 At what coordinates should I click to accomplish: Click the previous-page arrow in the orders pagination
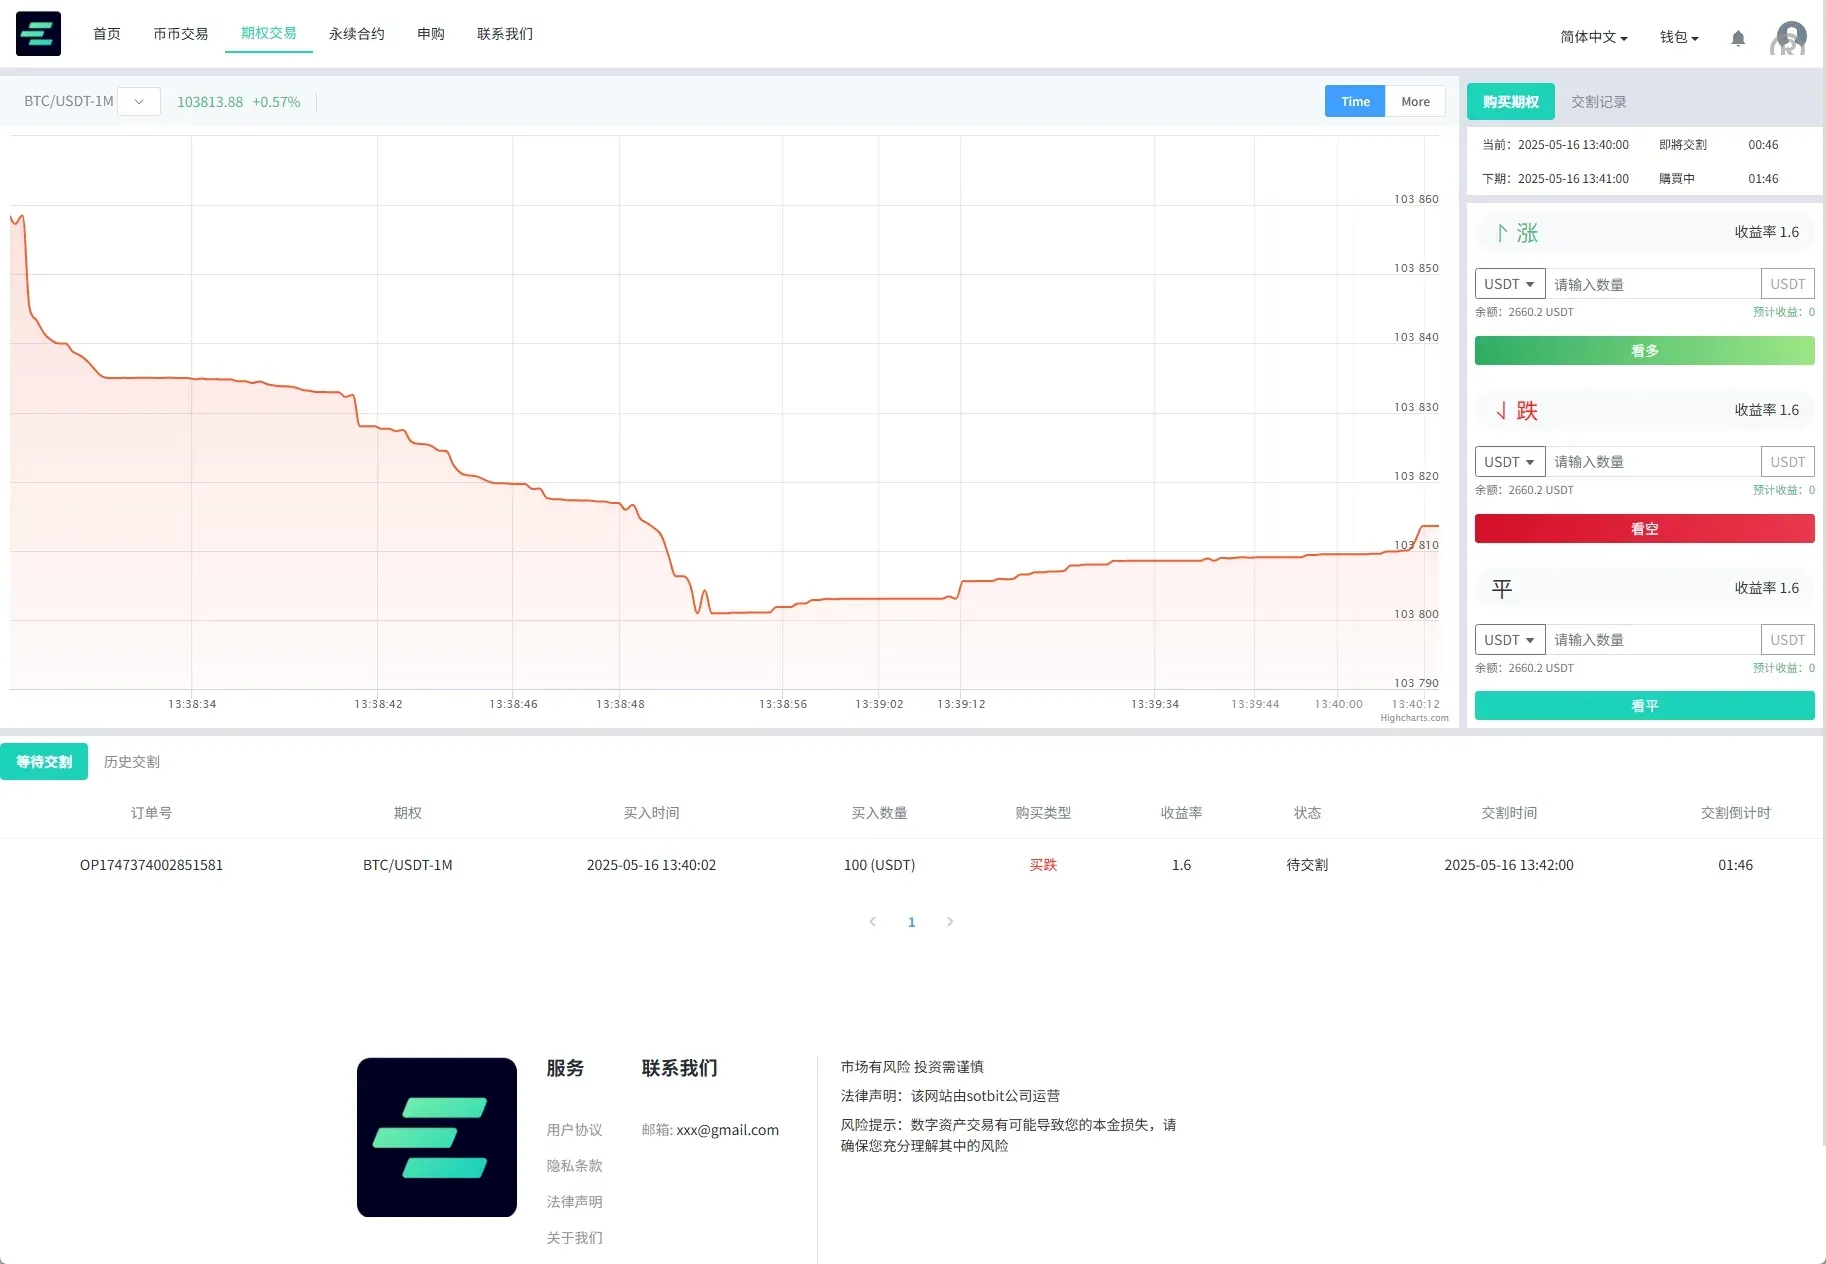872,921
